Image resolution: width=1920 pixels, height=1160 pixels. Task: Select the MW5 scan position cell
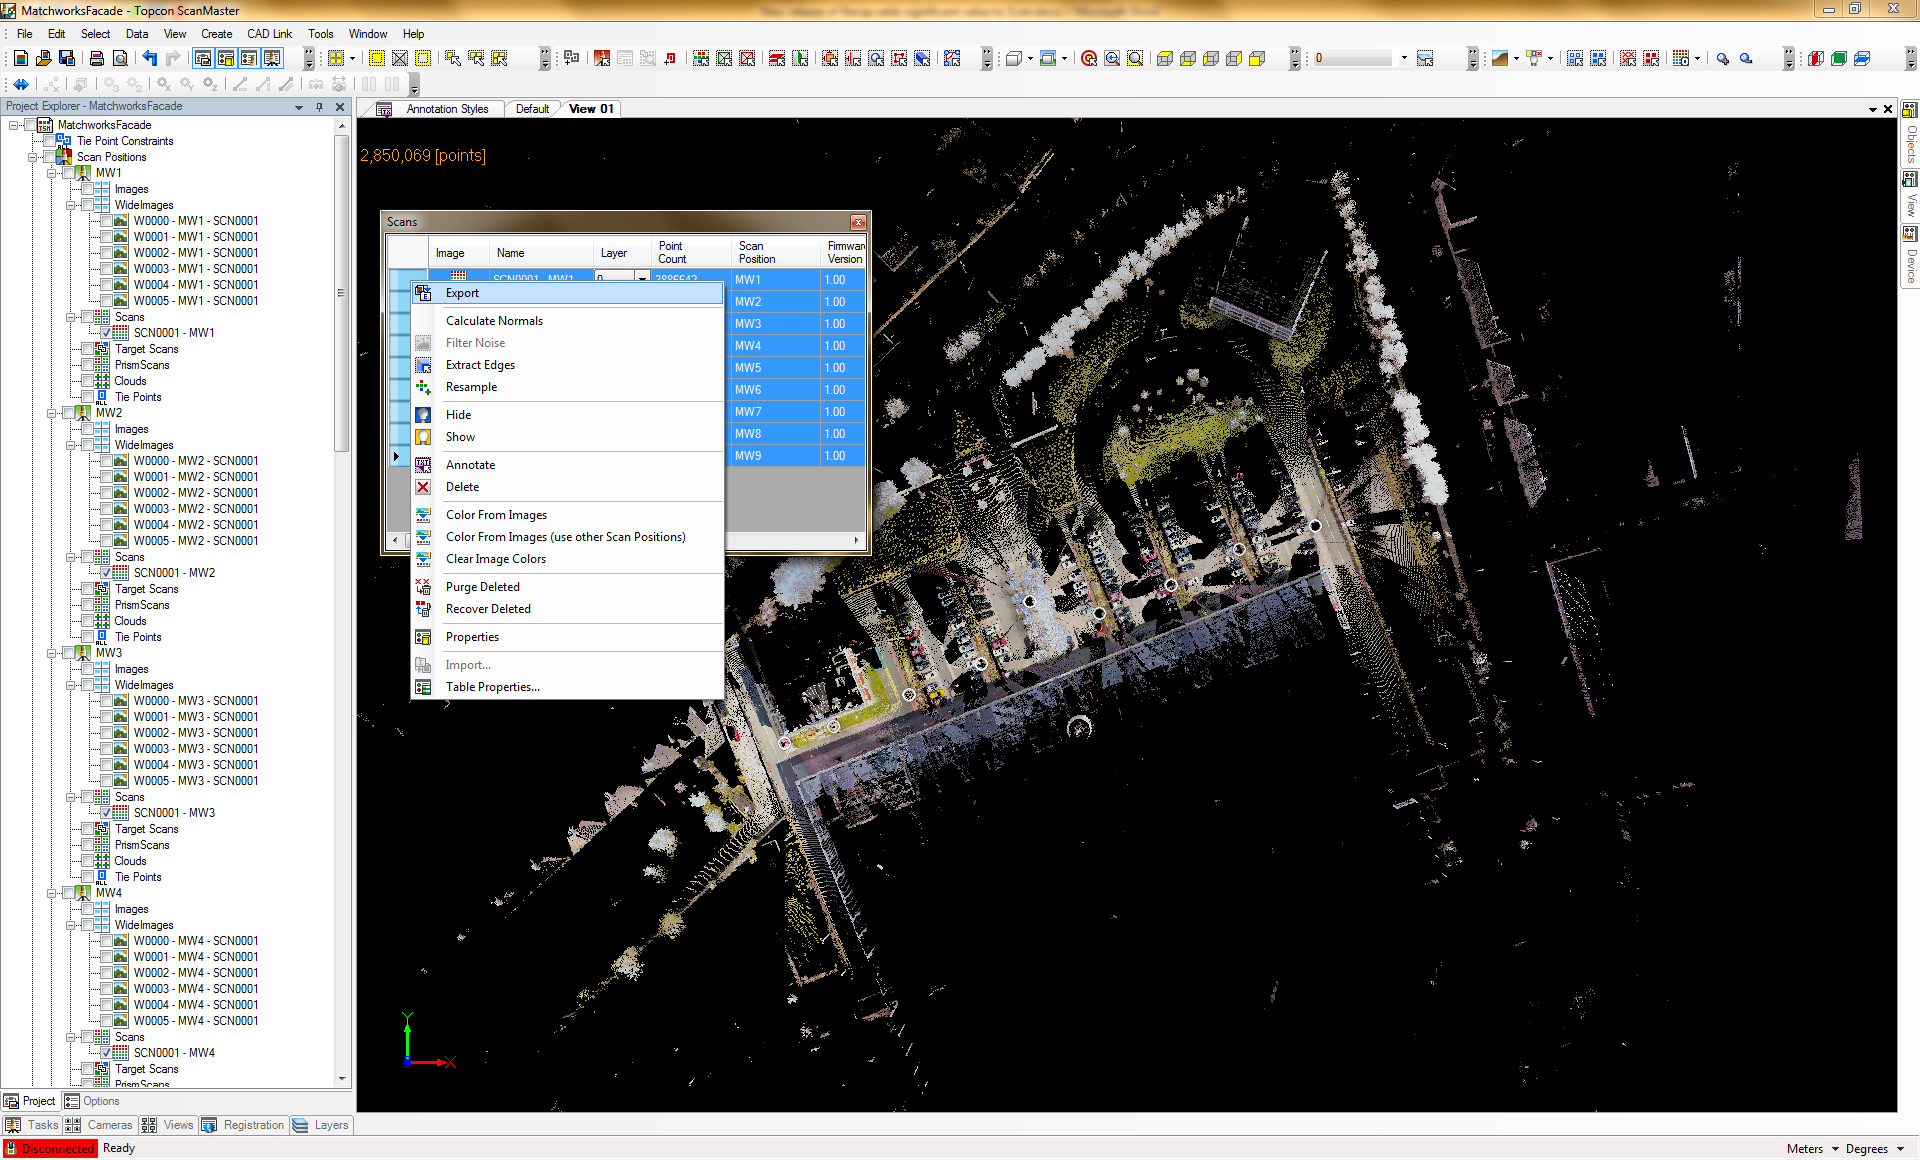click(x=774, y=368)
